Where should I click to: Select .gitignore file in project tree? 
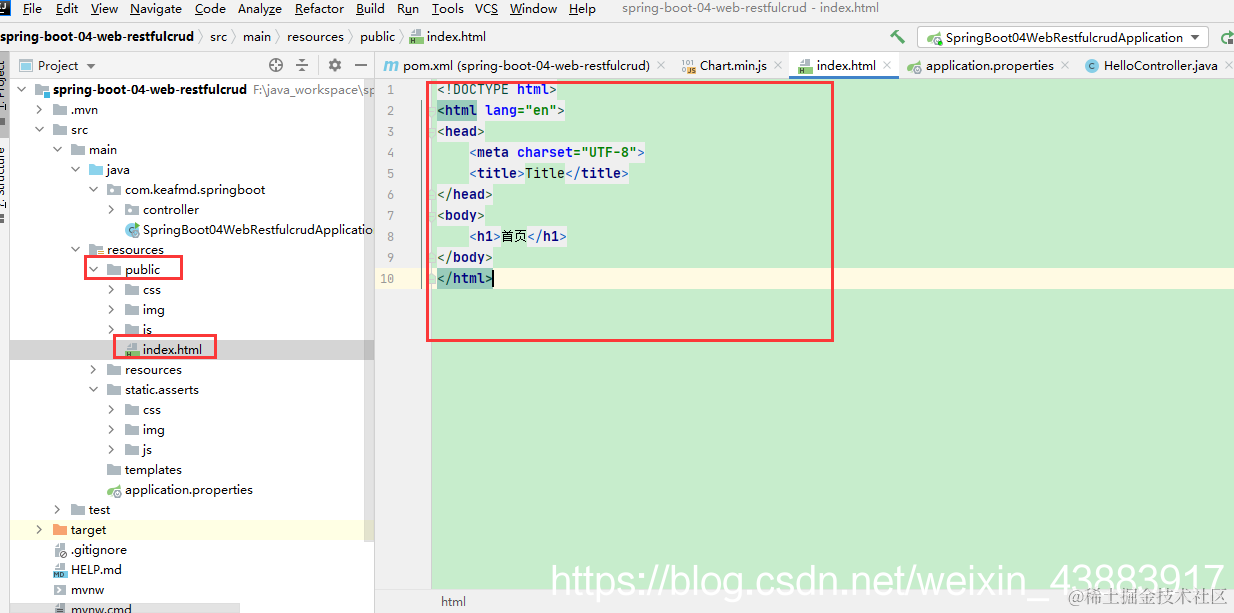click(x=98, y=550)
